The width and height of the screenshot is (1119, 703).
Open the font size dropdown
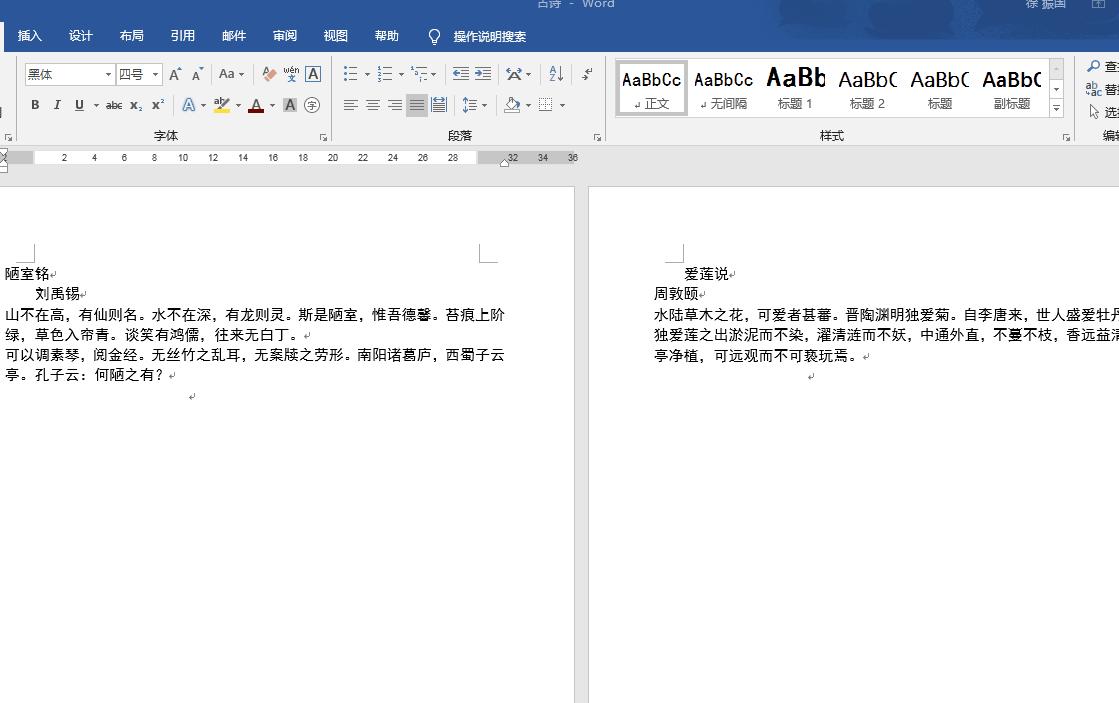153,74
